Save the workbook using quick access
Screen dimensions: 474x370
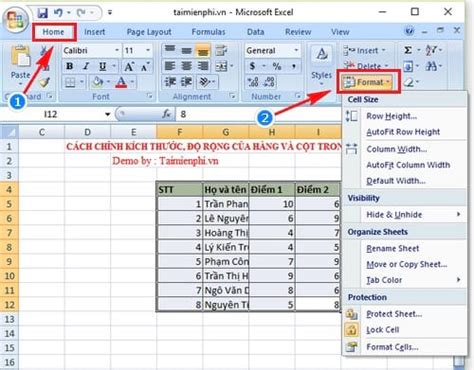pos(42,13)
